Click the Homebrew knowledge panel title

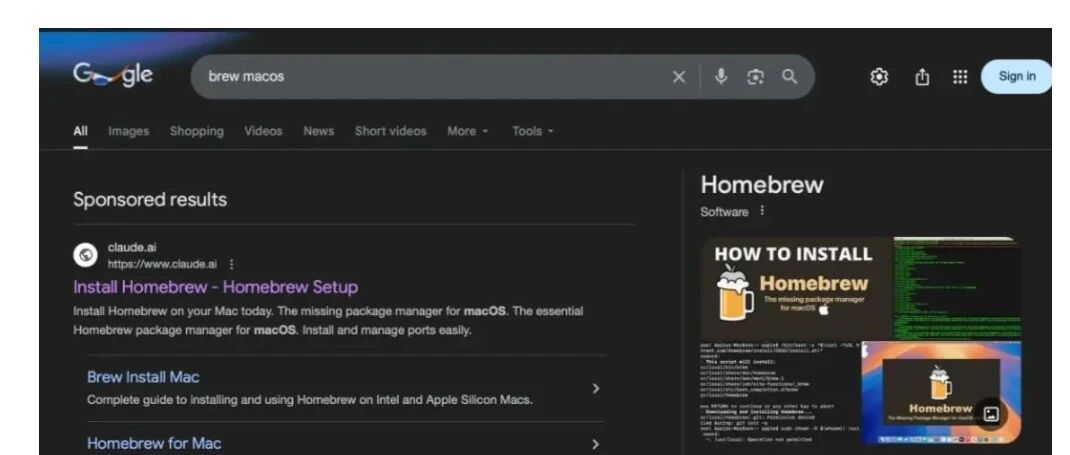pos(762,184)
